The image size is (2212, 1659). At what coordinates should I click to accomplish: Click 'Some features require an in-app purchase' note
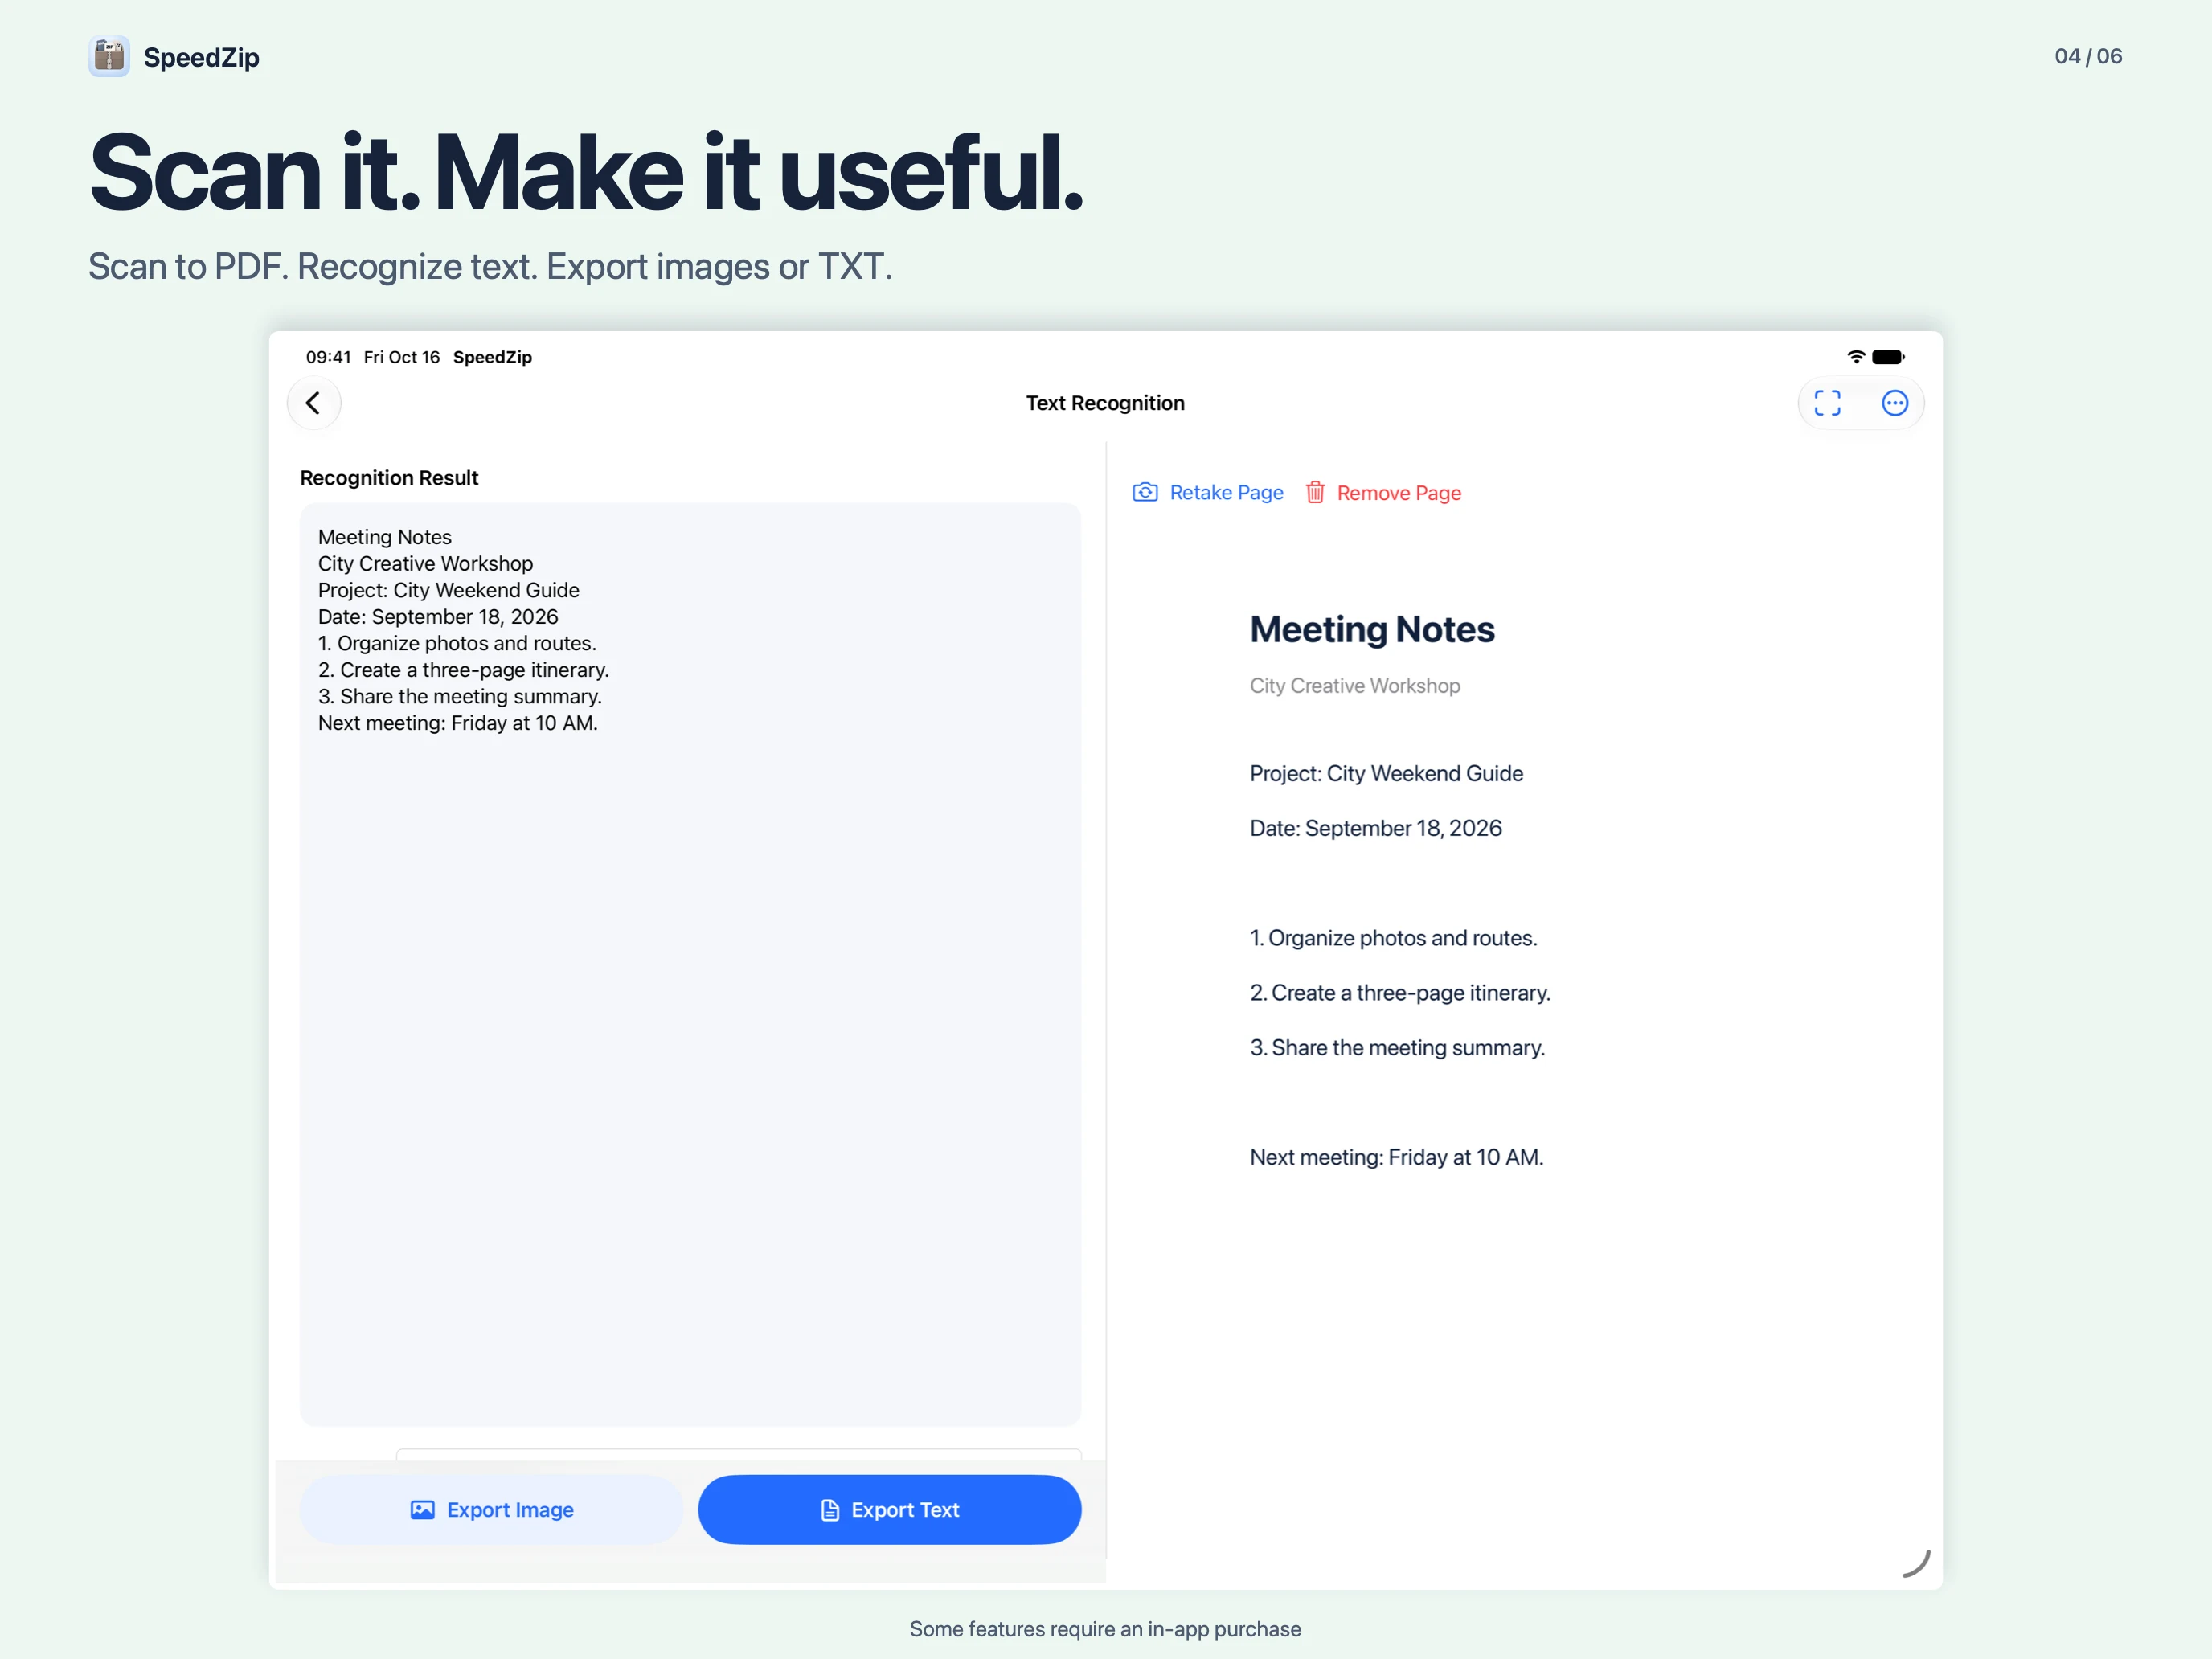tap(1105, 1629)
